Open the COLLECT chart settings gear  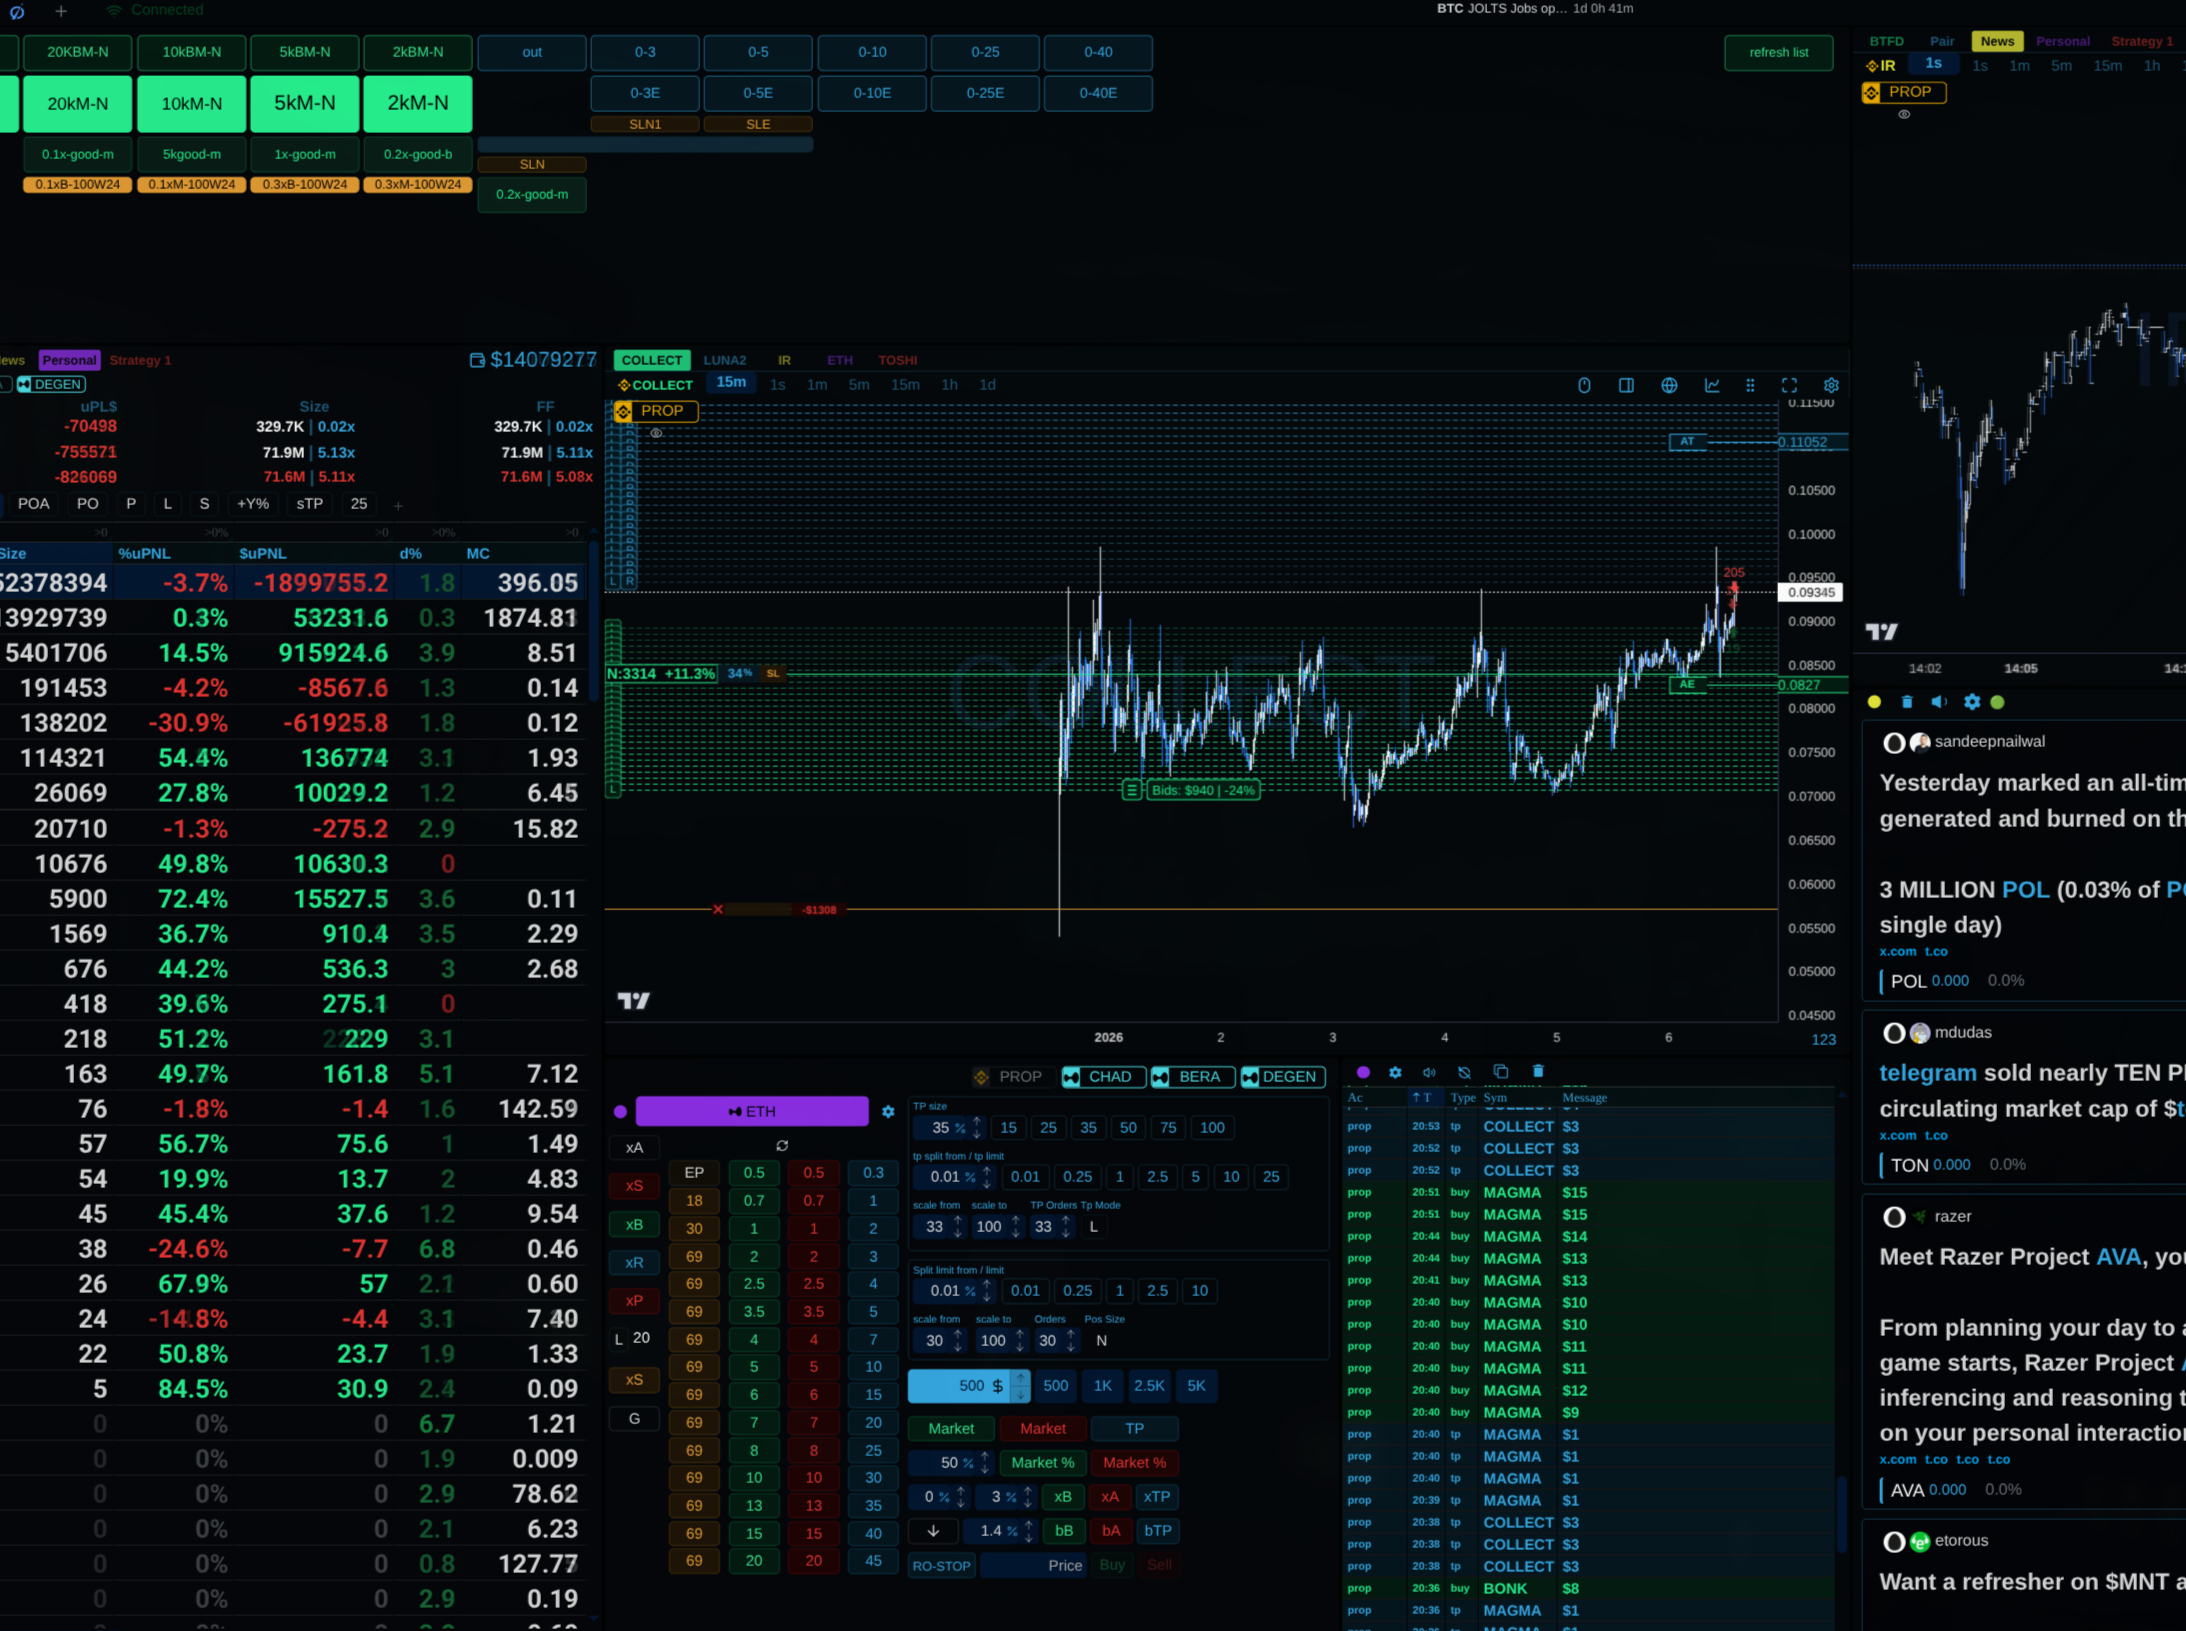pos(1831,385)
